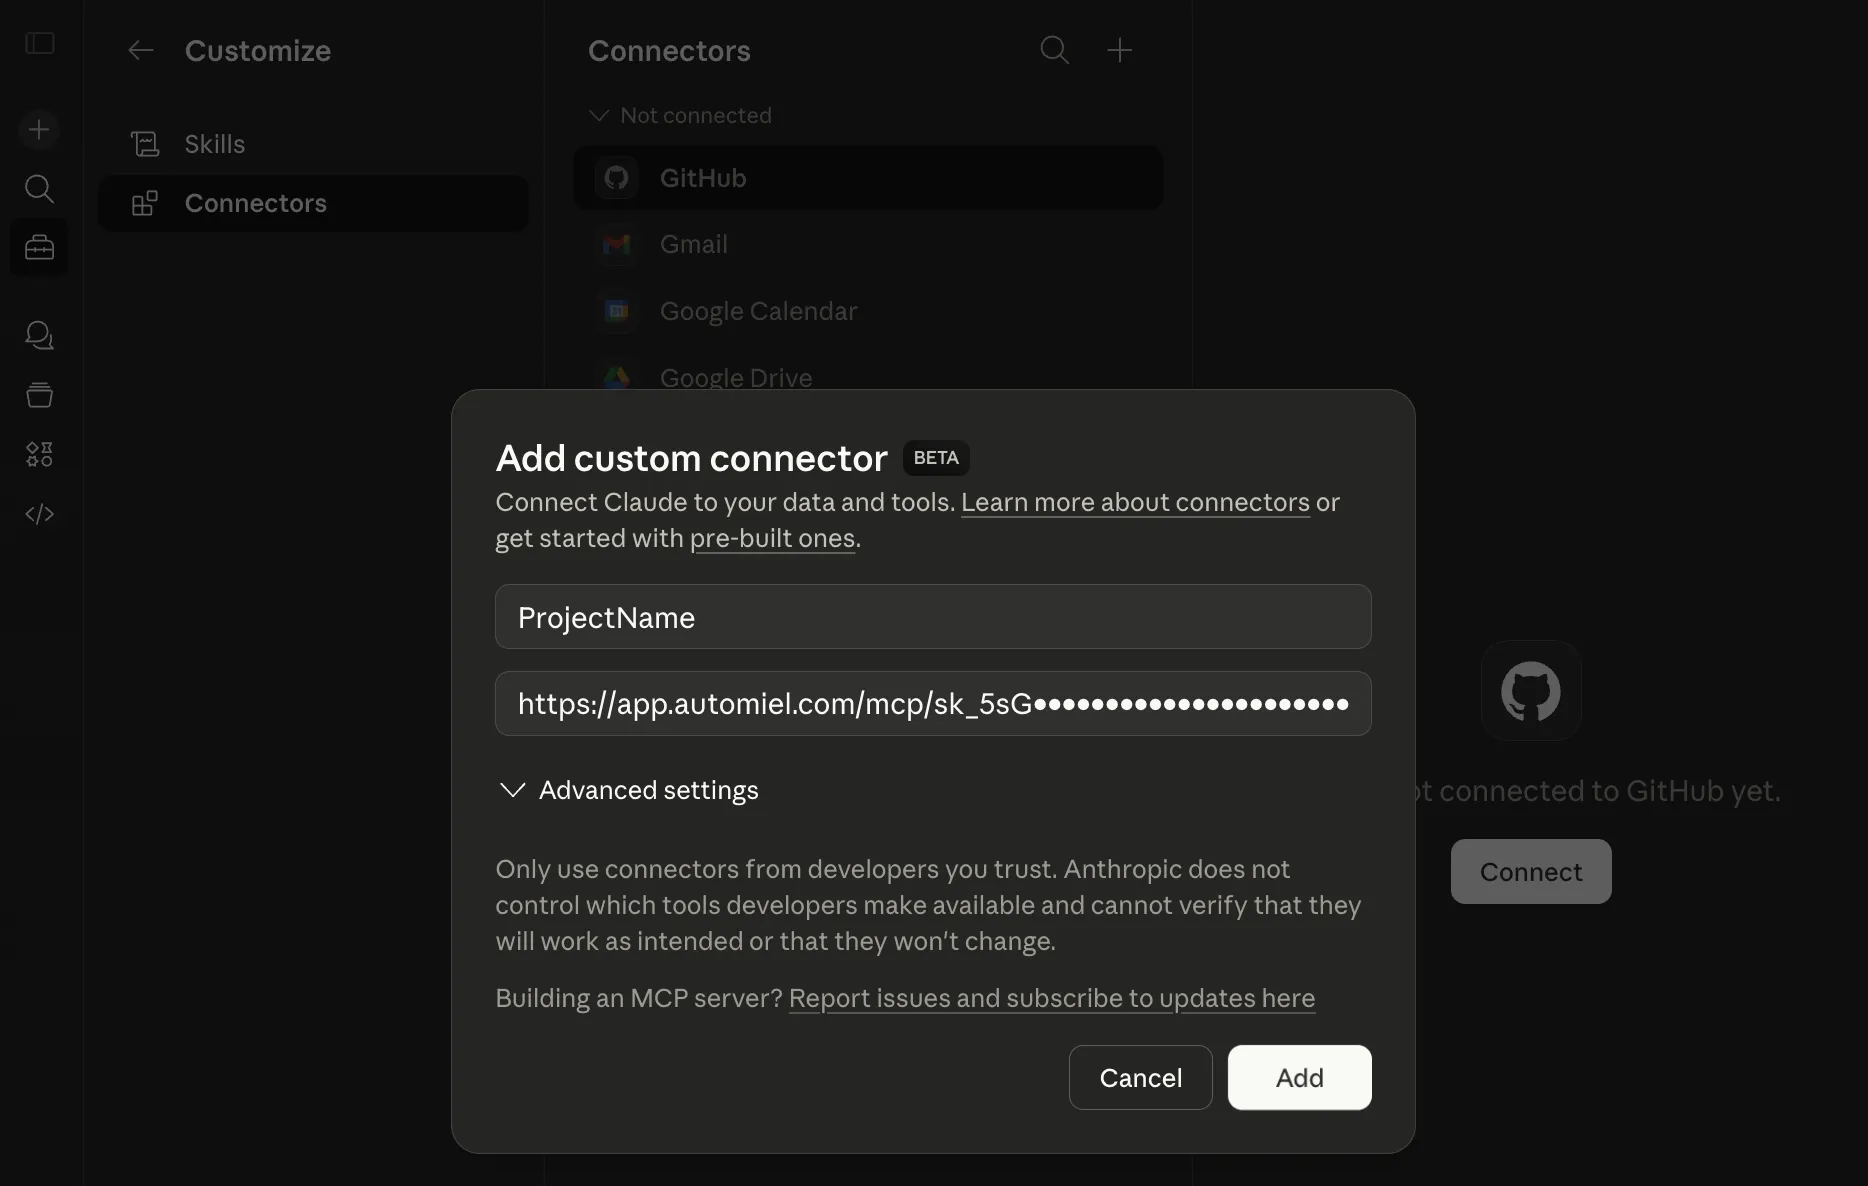Search connectors with the magnifier icon
The image size is (1868, 1186).
pos(1053,50)
